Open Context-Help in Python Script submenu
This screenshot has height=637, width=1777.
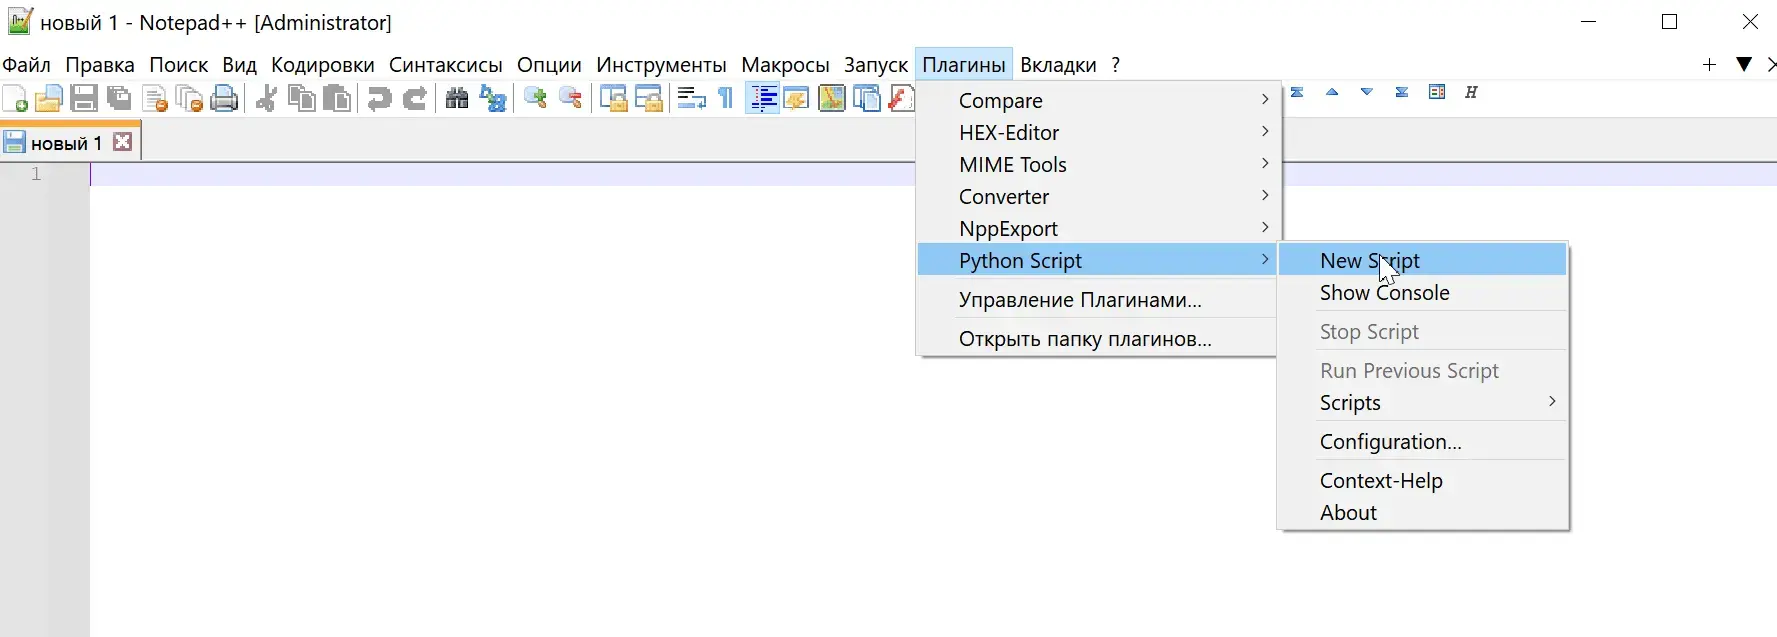coord(1423,480)
